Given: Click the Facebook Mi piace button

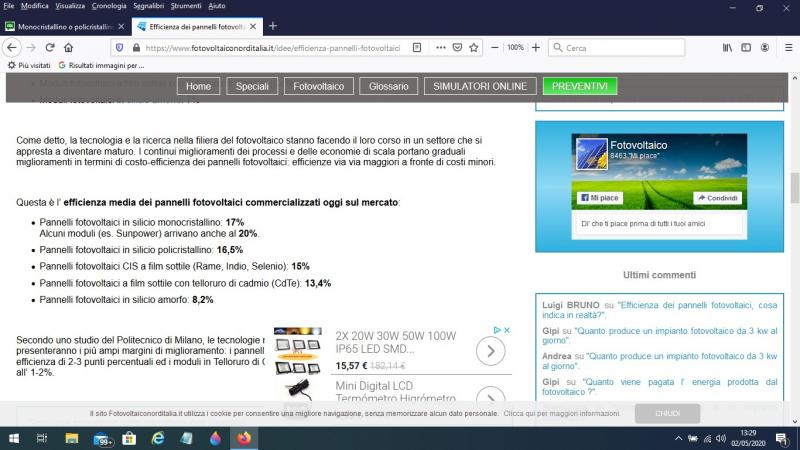Looking at the screenshot, I should 598,198.
